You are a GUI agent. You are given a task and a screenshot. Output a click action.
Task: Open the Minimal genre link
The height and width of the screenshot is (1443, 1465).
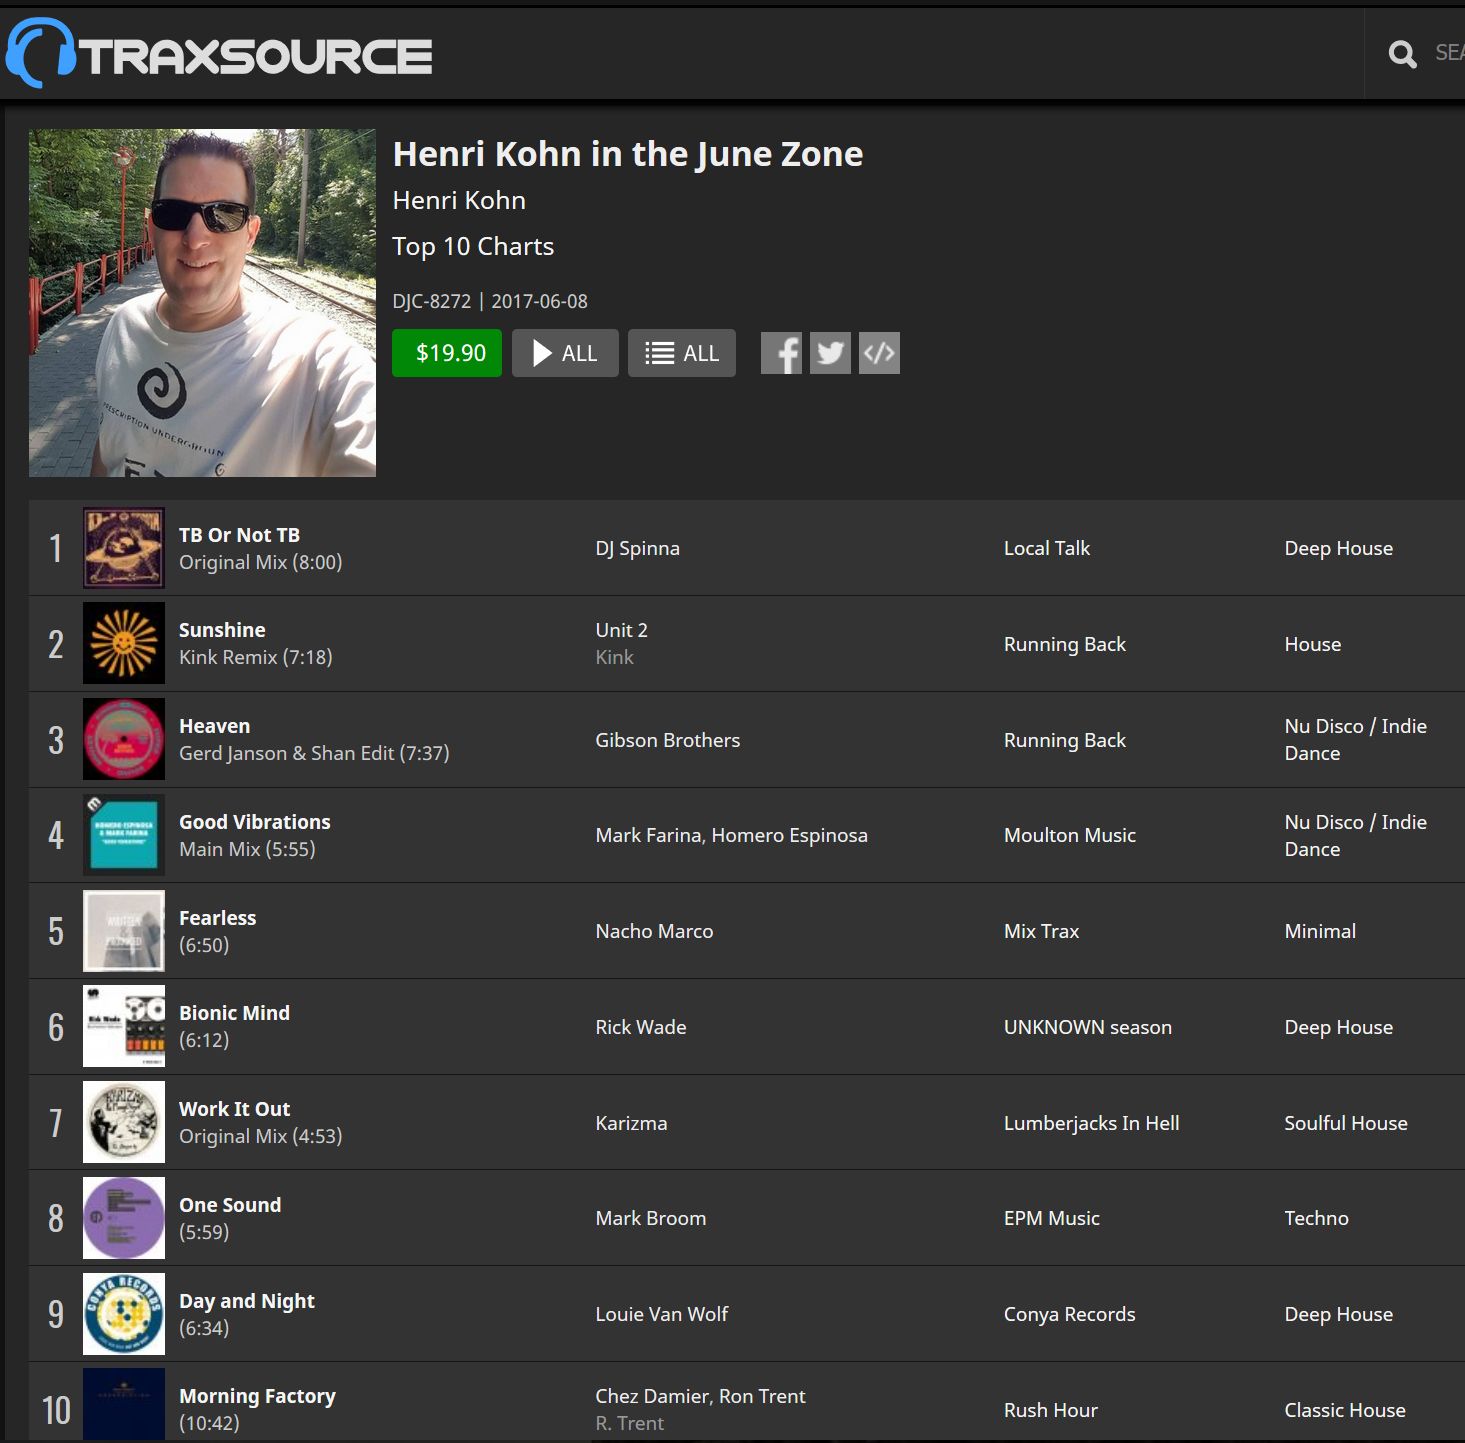pos(1319,931)
